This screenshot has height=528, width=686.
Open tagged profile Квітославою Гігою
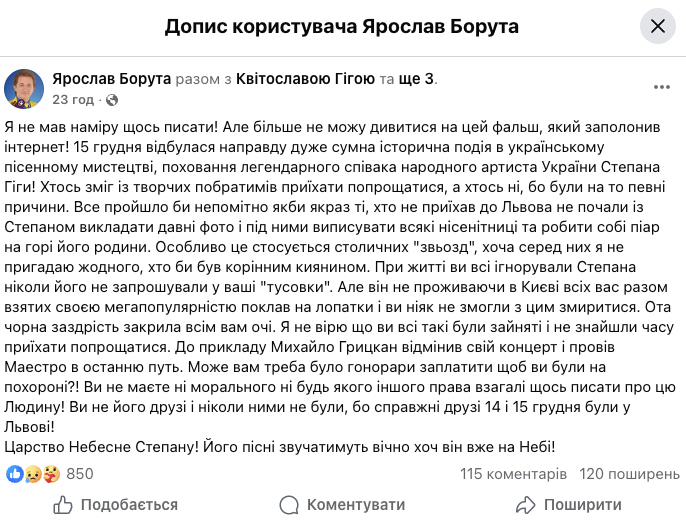(306, 78)
